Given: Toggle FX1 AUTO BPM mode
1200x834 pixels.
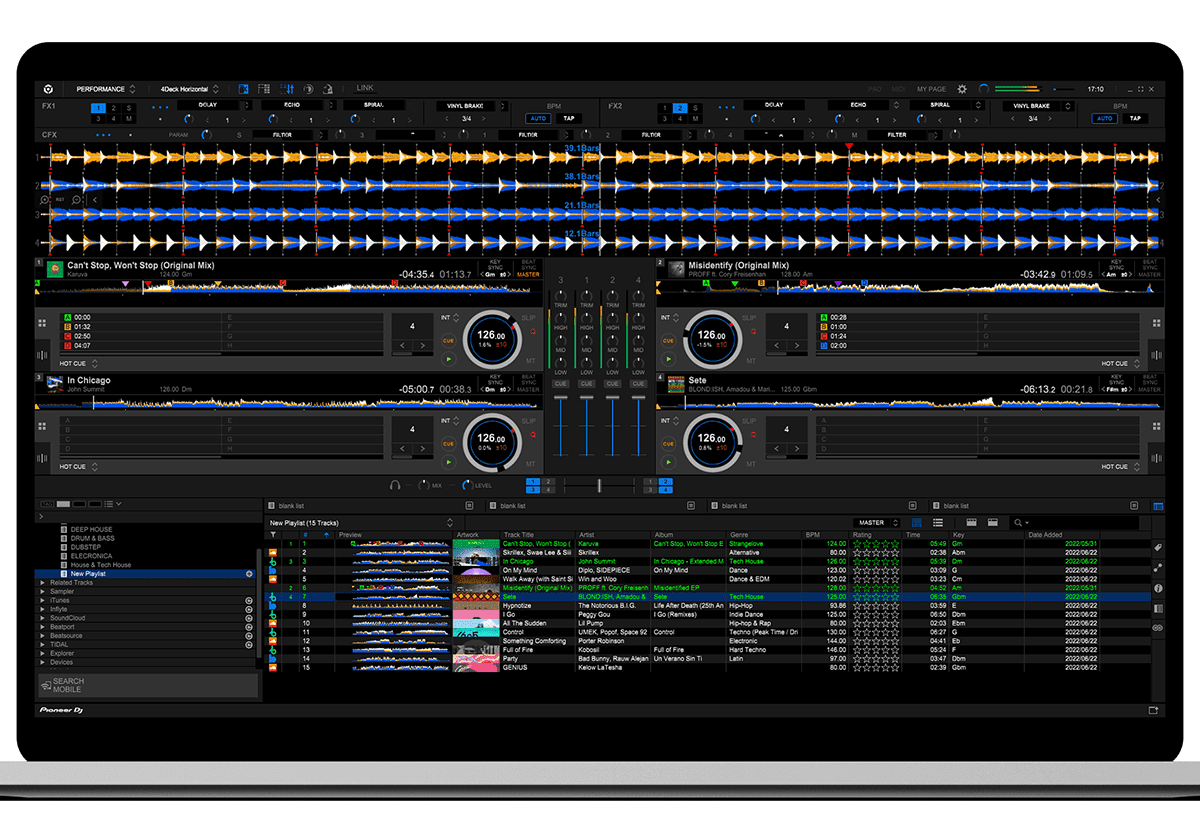Looking at the screenshot, I should click(538, 118).
